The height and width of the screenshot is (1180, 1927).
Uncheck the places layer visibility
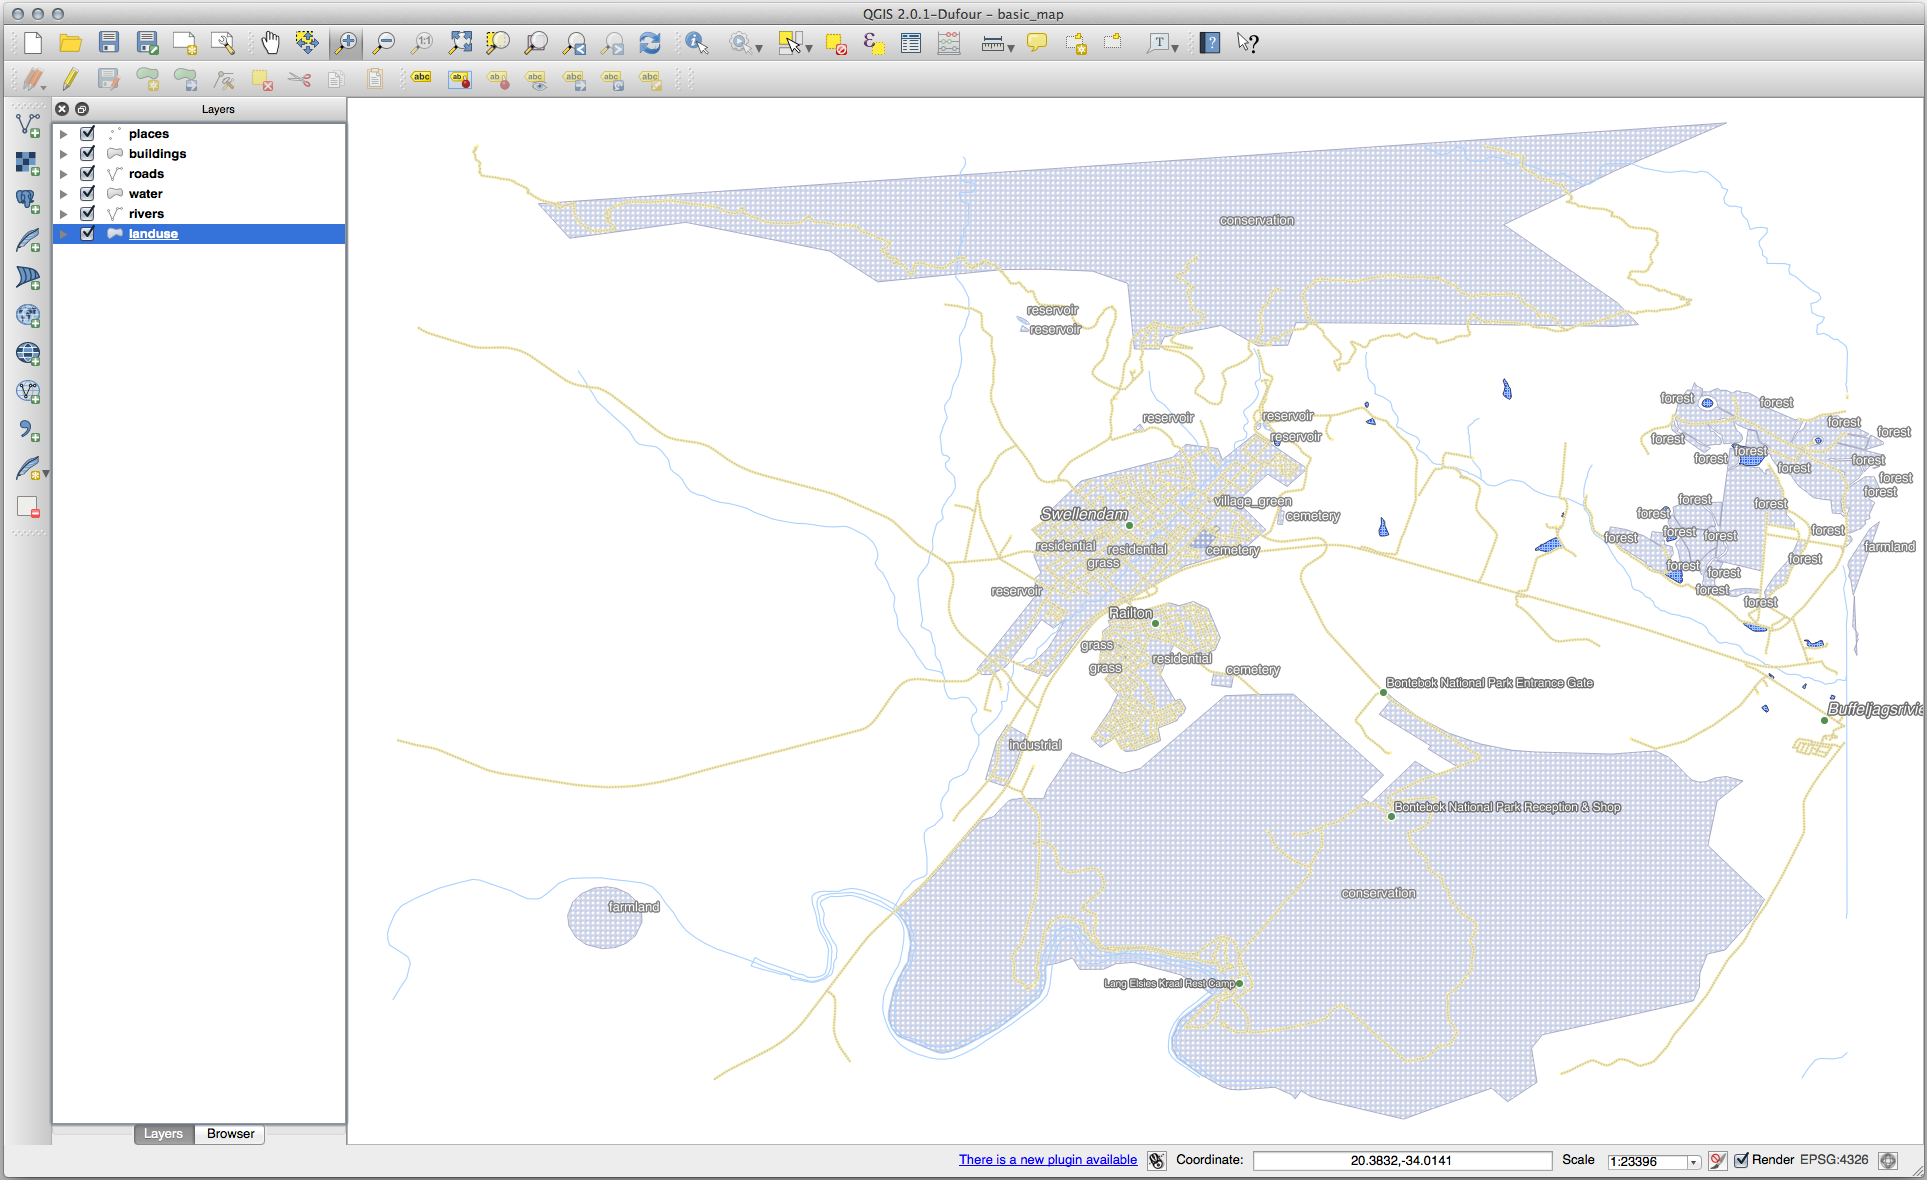click(x=88, y=133)
